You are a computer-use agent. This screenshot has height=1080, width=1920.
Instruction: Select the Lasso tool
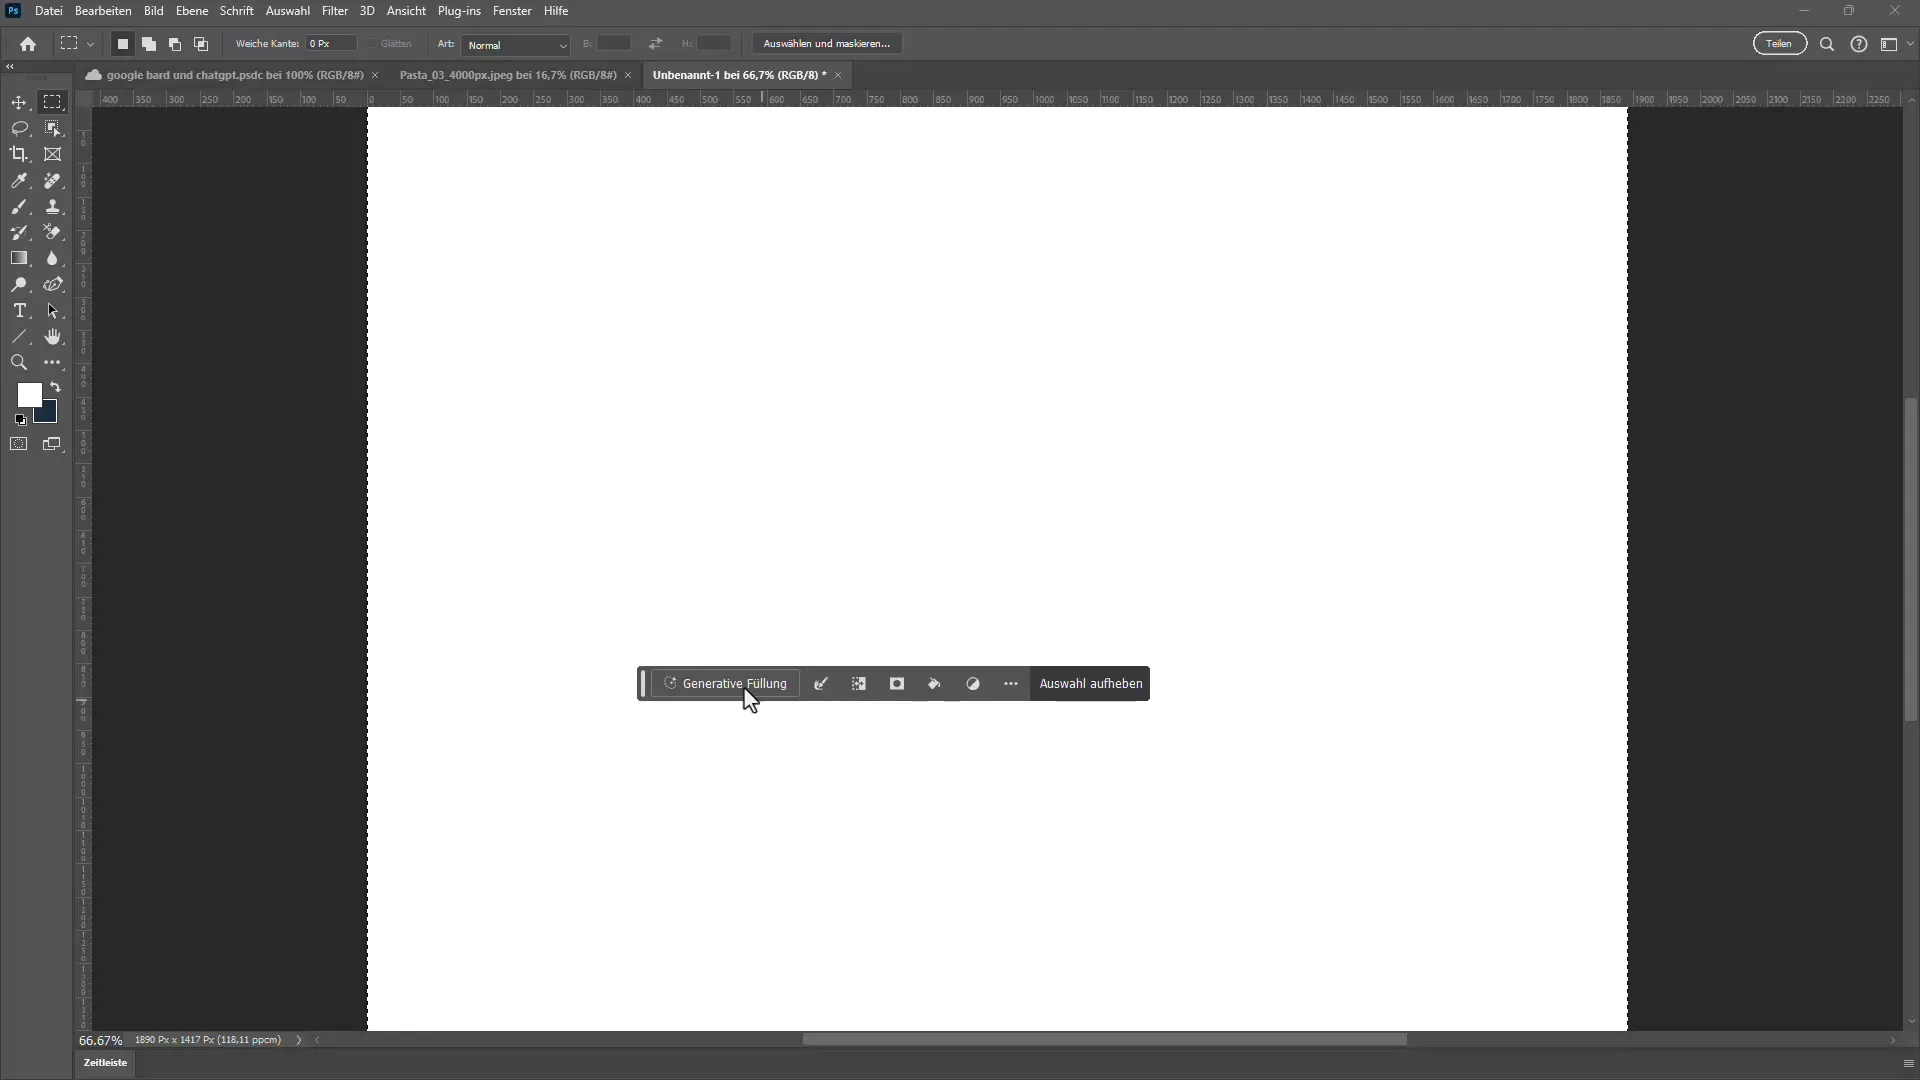[20, 128]
